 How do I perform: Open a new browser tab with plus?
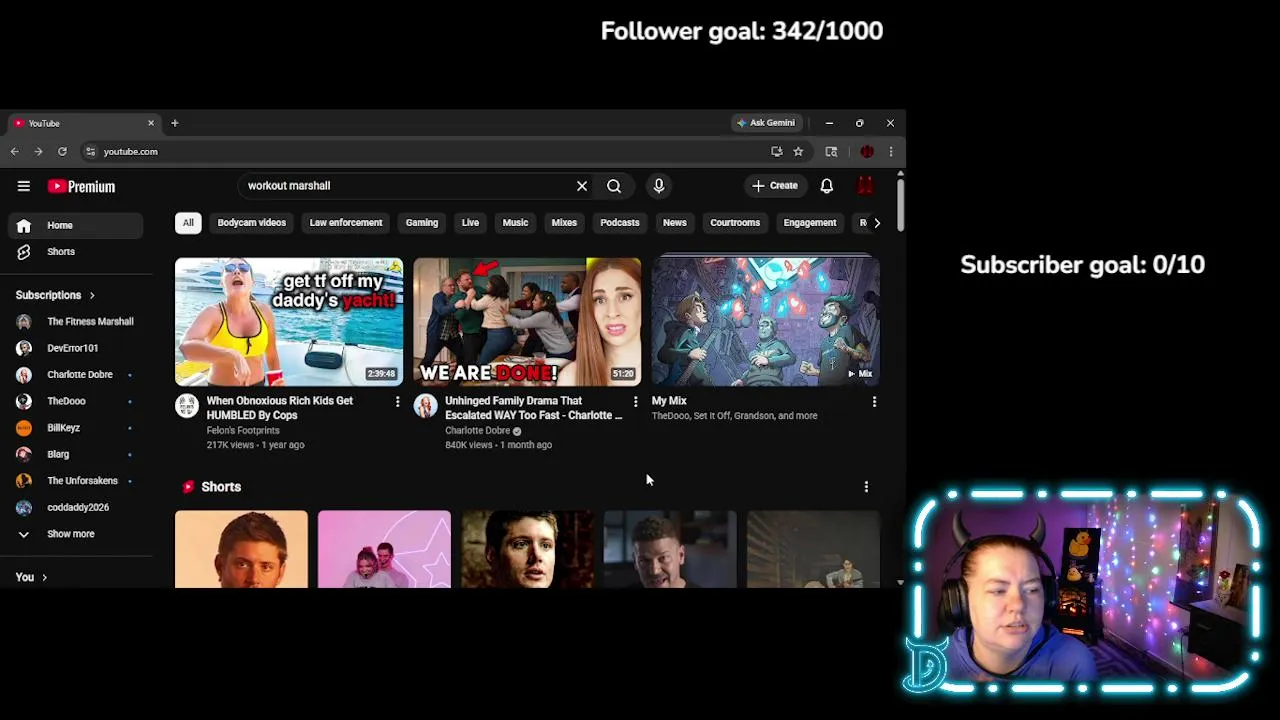click(174, 123)
